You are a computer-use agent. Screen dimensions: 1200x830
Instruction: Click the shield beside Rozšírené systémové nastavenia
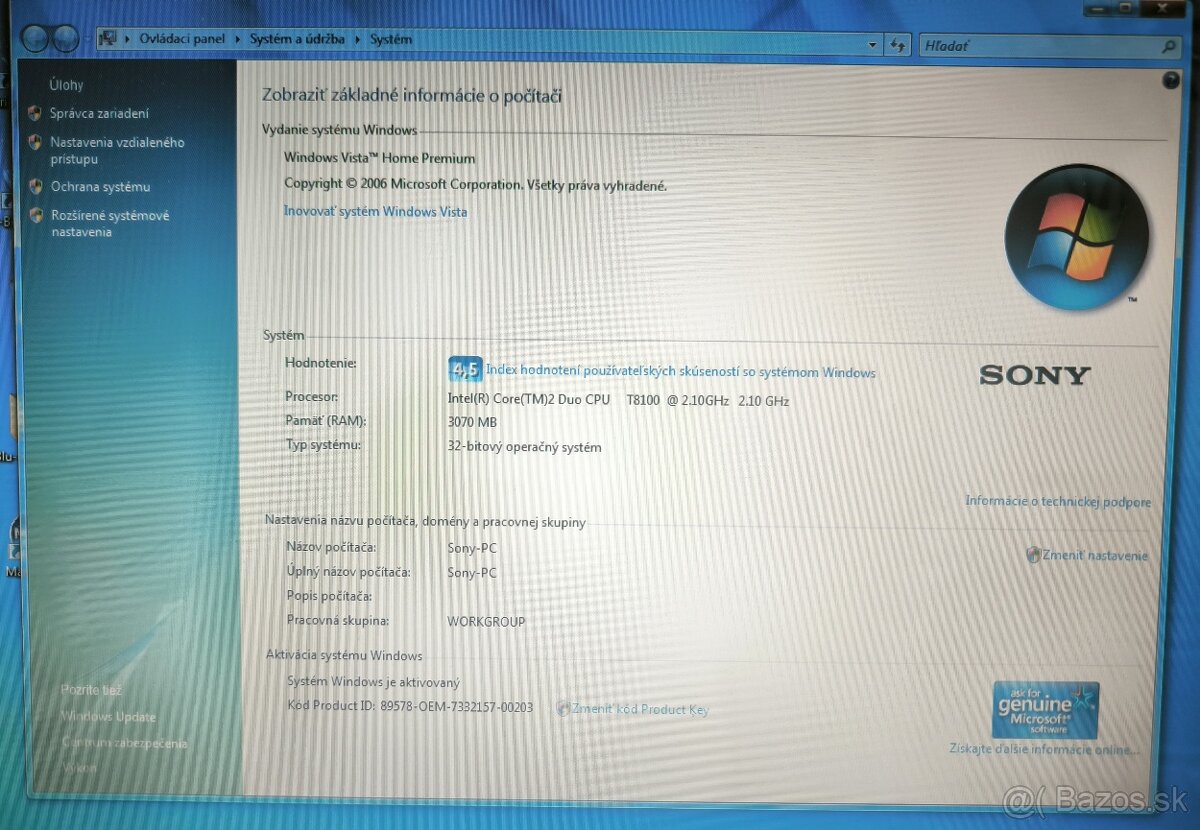37,215
